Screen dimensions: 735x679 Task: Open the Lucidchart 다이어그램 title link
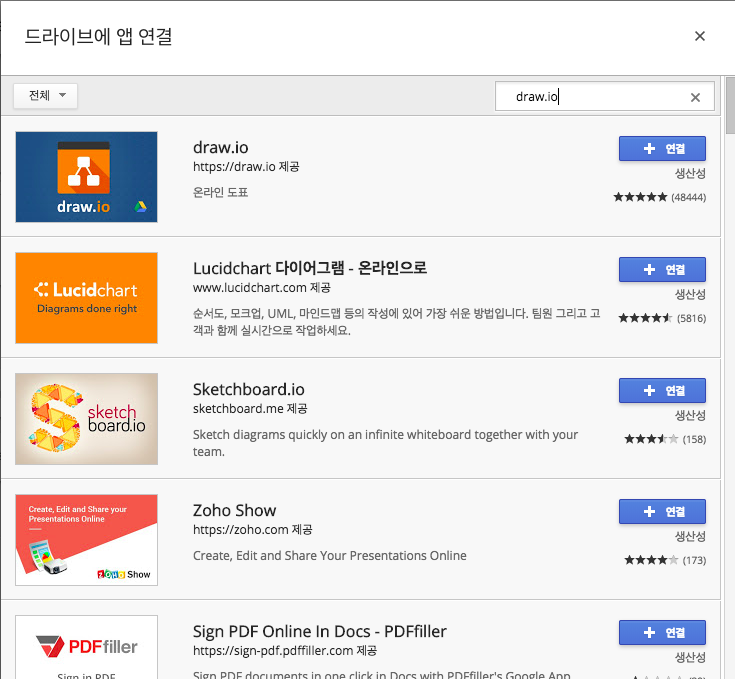(310, 268)
